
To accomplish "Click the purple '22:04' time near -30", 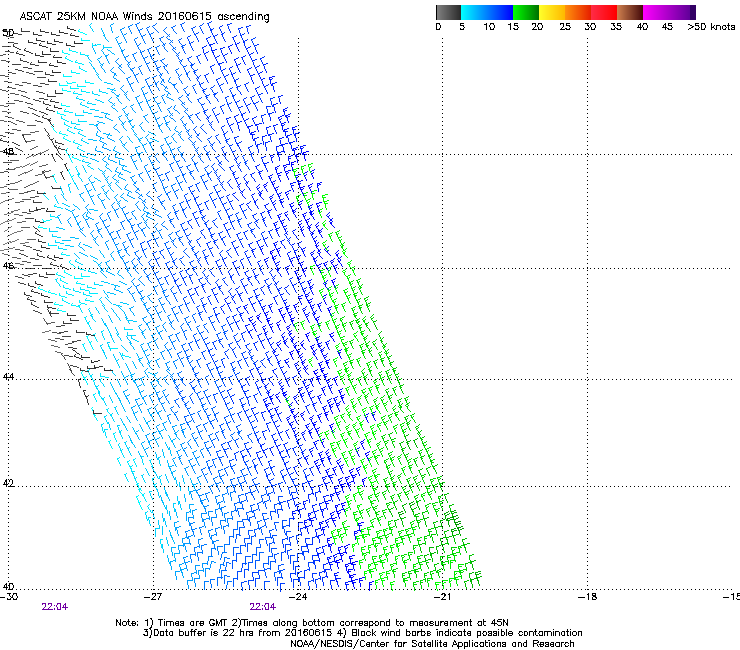I will [x=55, y=607].
